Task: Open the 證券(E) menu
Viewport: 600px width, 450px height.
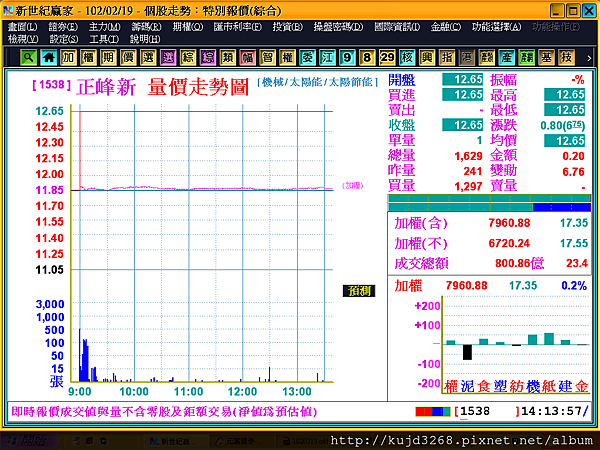Action: 63,27
